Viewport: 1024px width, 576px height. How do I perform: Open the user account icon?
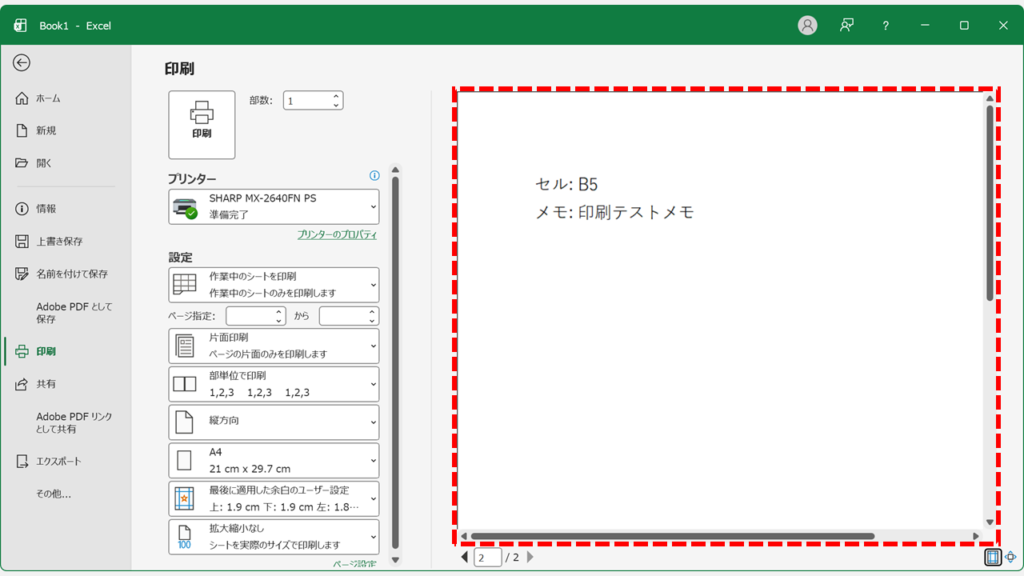807,25
